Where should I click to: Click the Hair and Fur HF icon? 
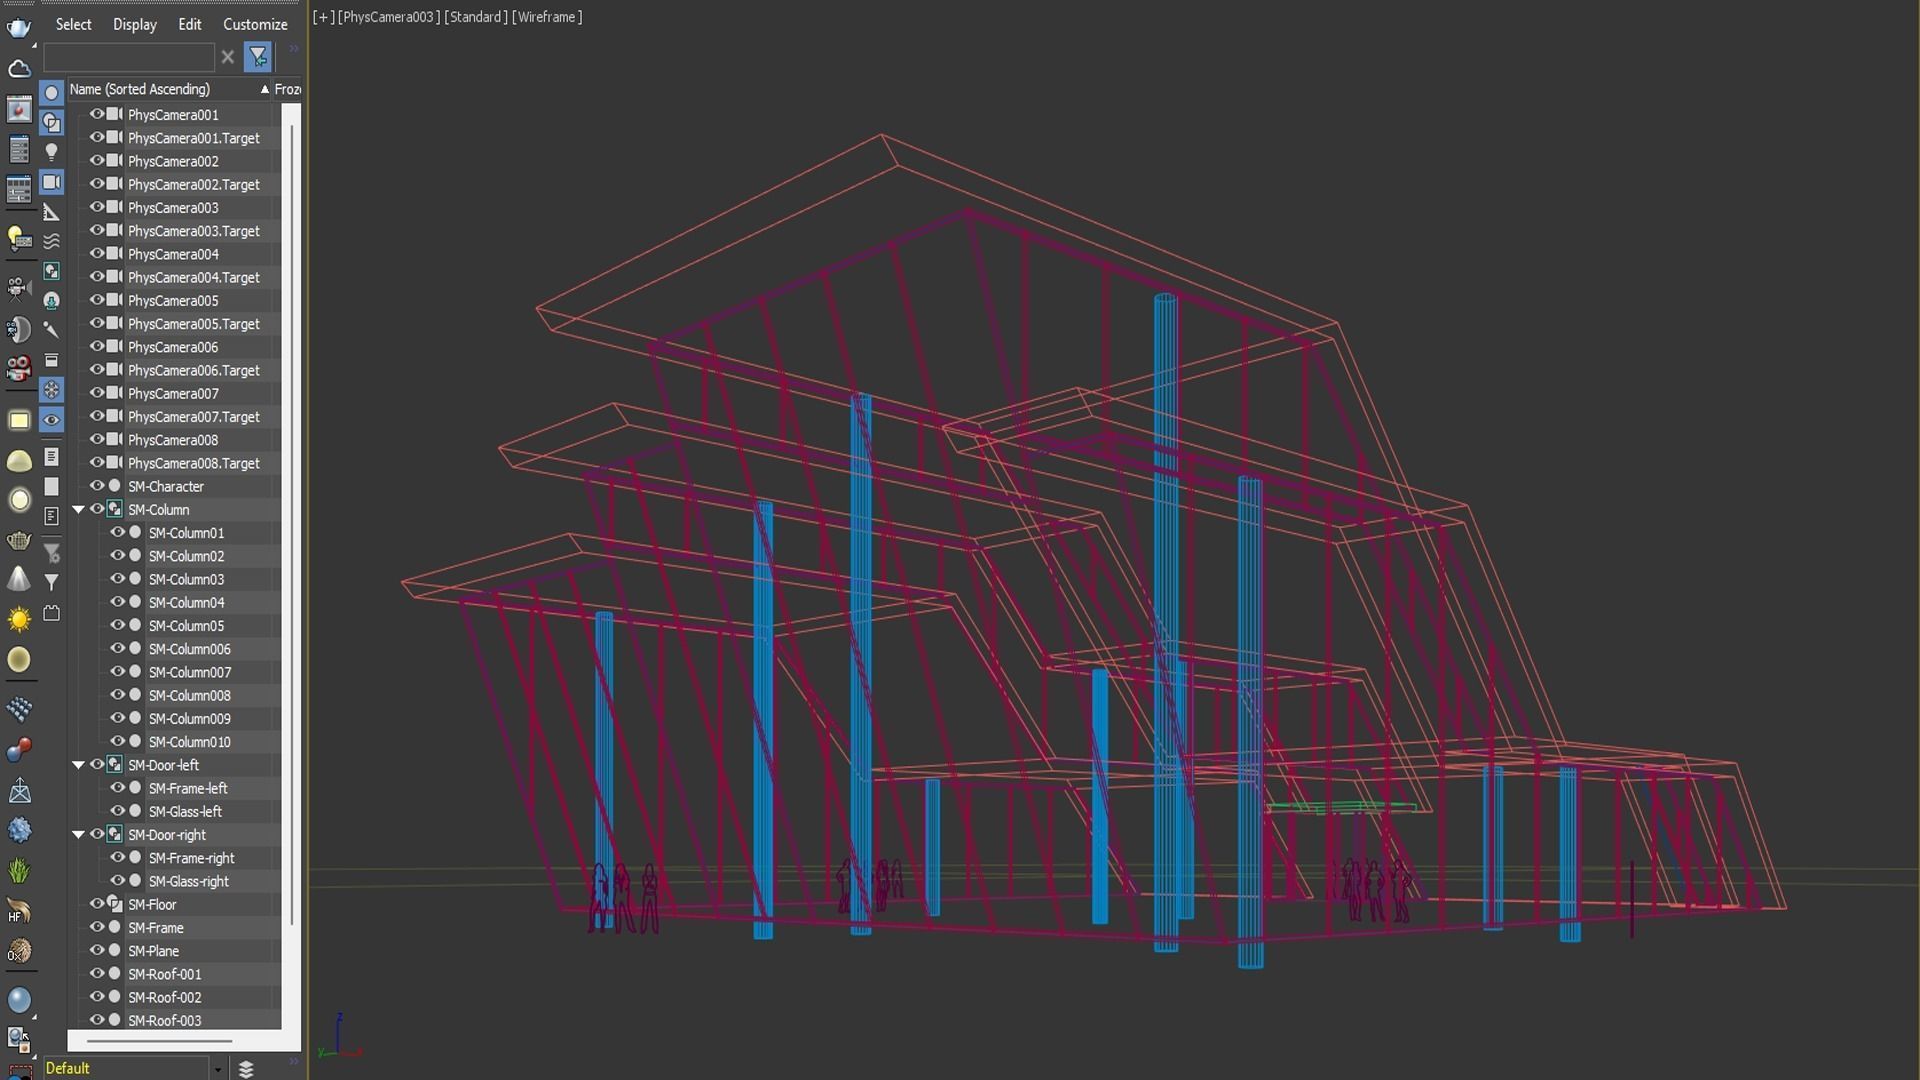[19, 911]
